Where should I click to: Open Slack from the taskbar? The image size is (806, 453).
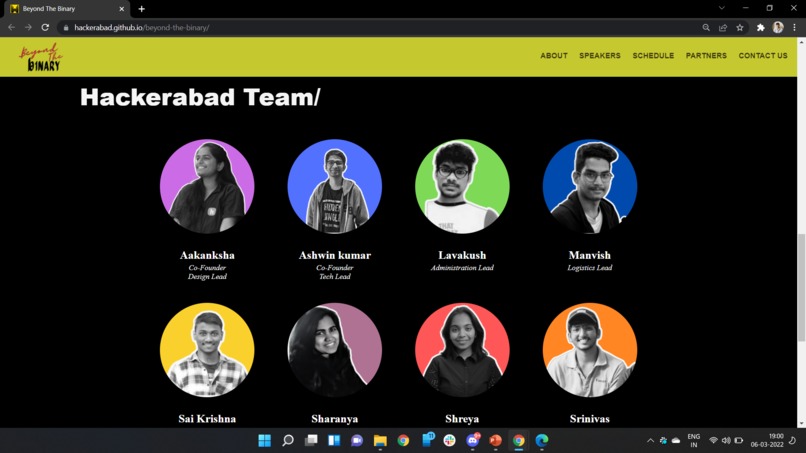[449, 440]
